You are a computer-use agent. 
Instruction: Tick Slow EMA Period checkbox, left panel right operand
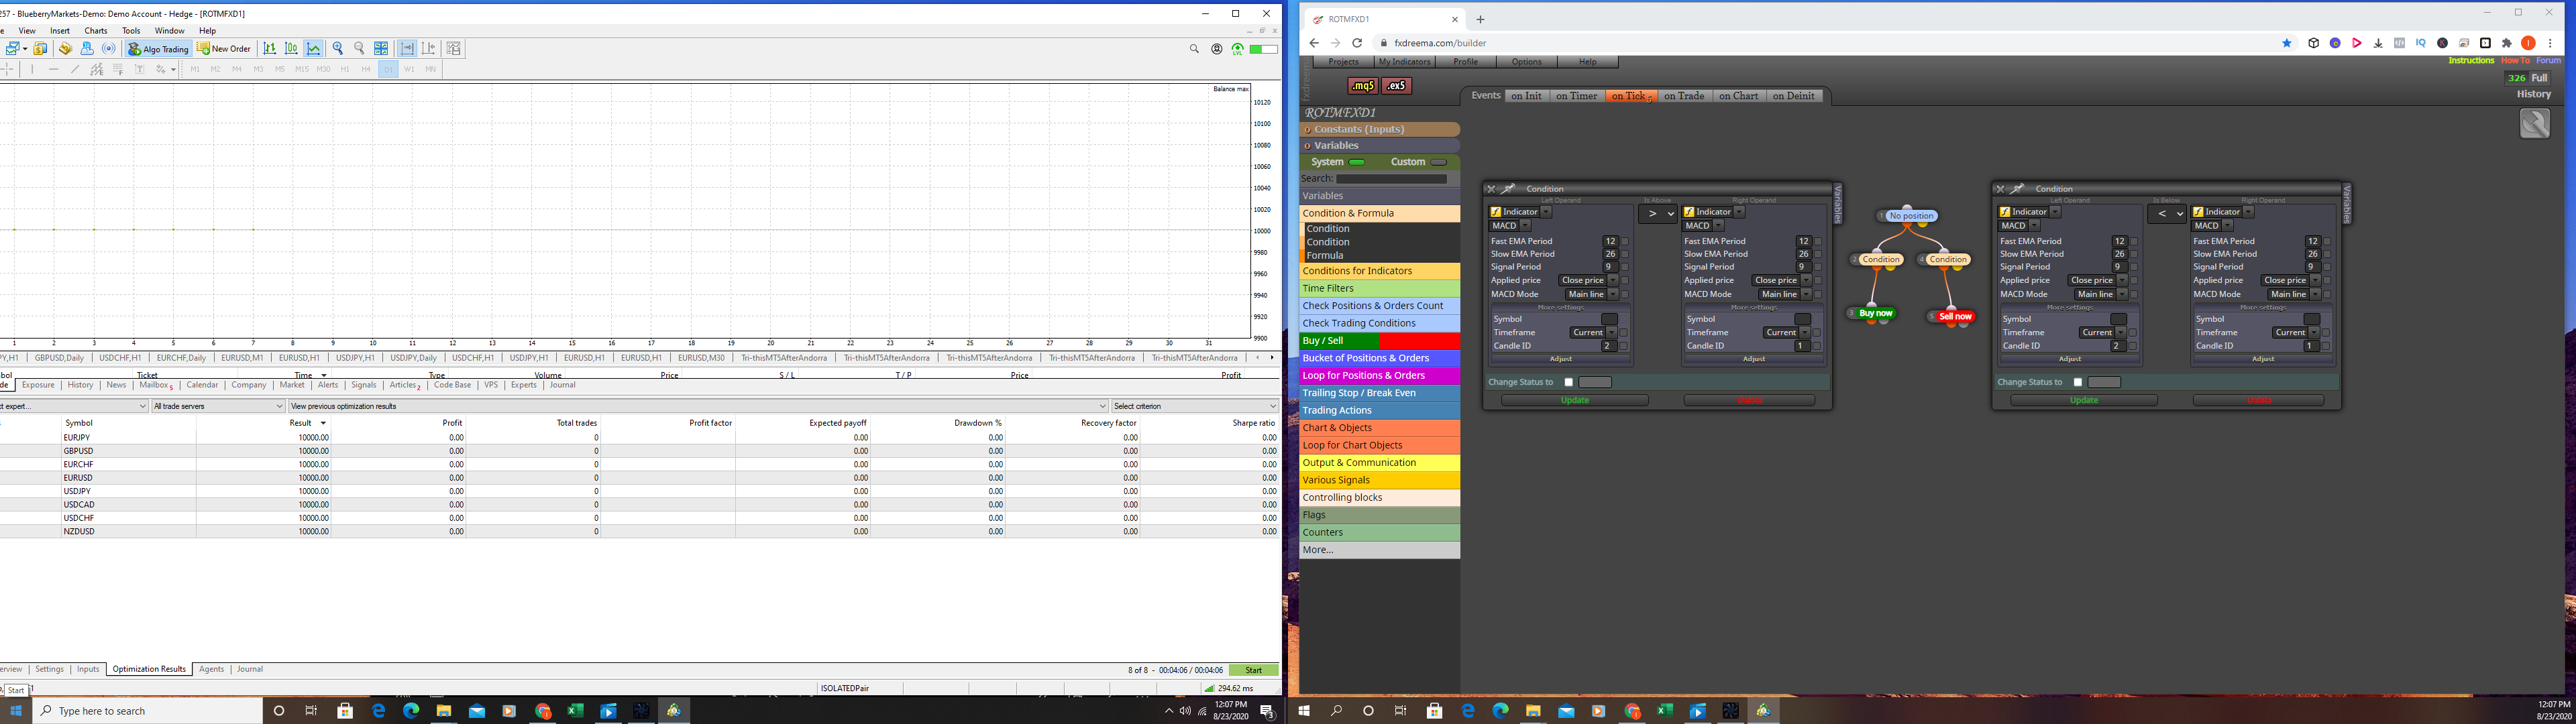1817,254
